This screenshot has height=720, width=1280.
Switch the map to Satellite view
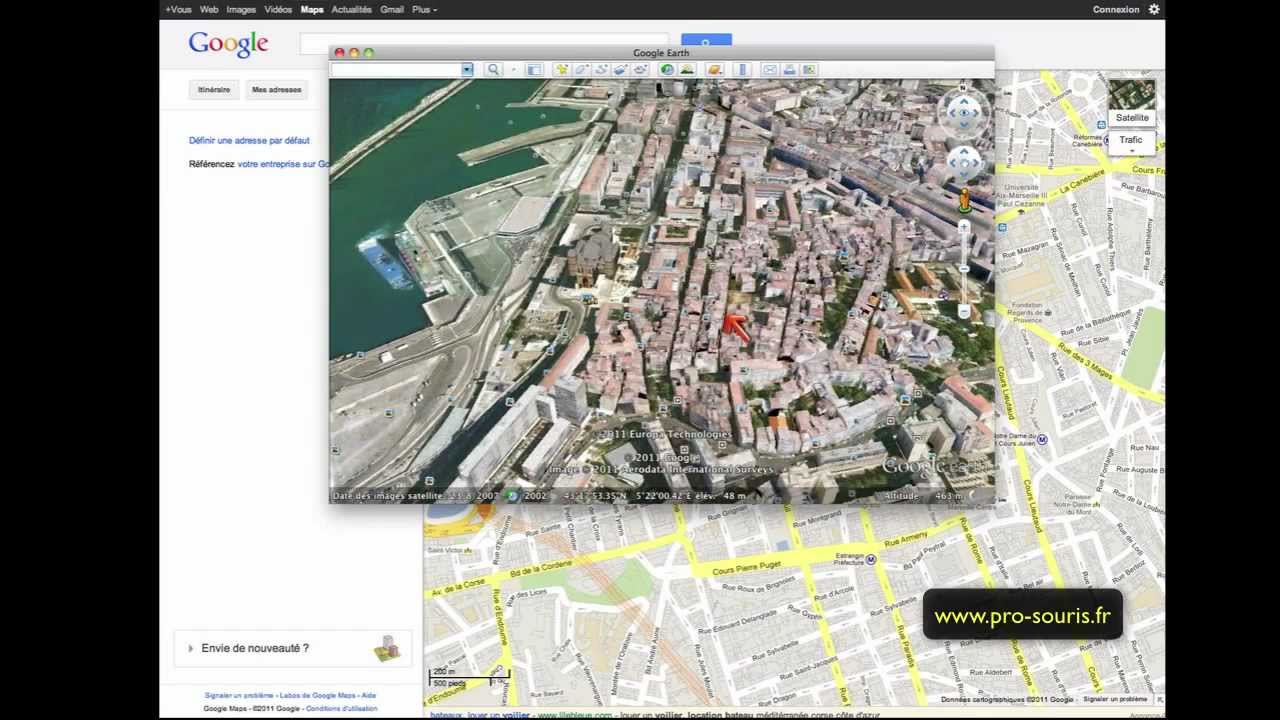click(1132, 117)
